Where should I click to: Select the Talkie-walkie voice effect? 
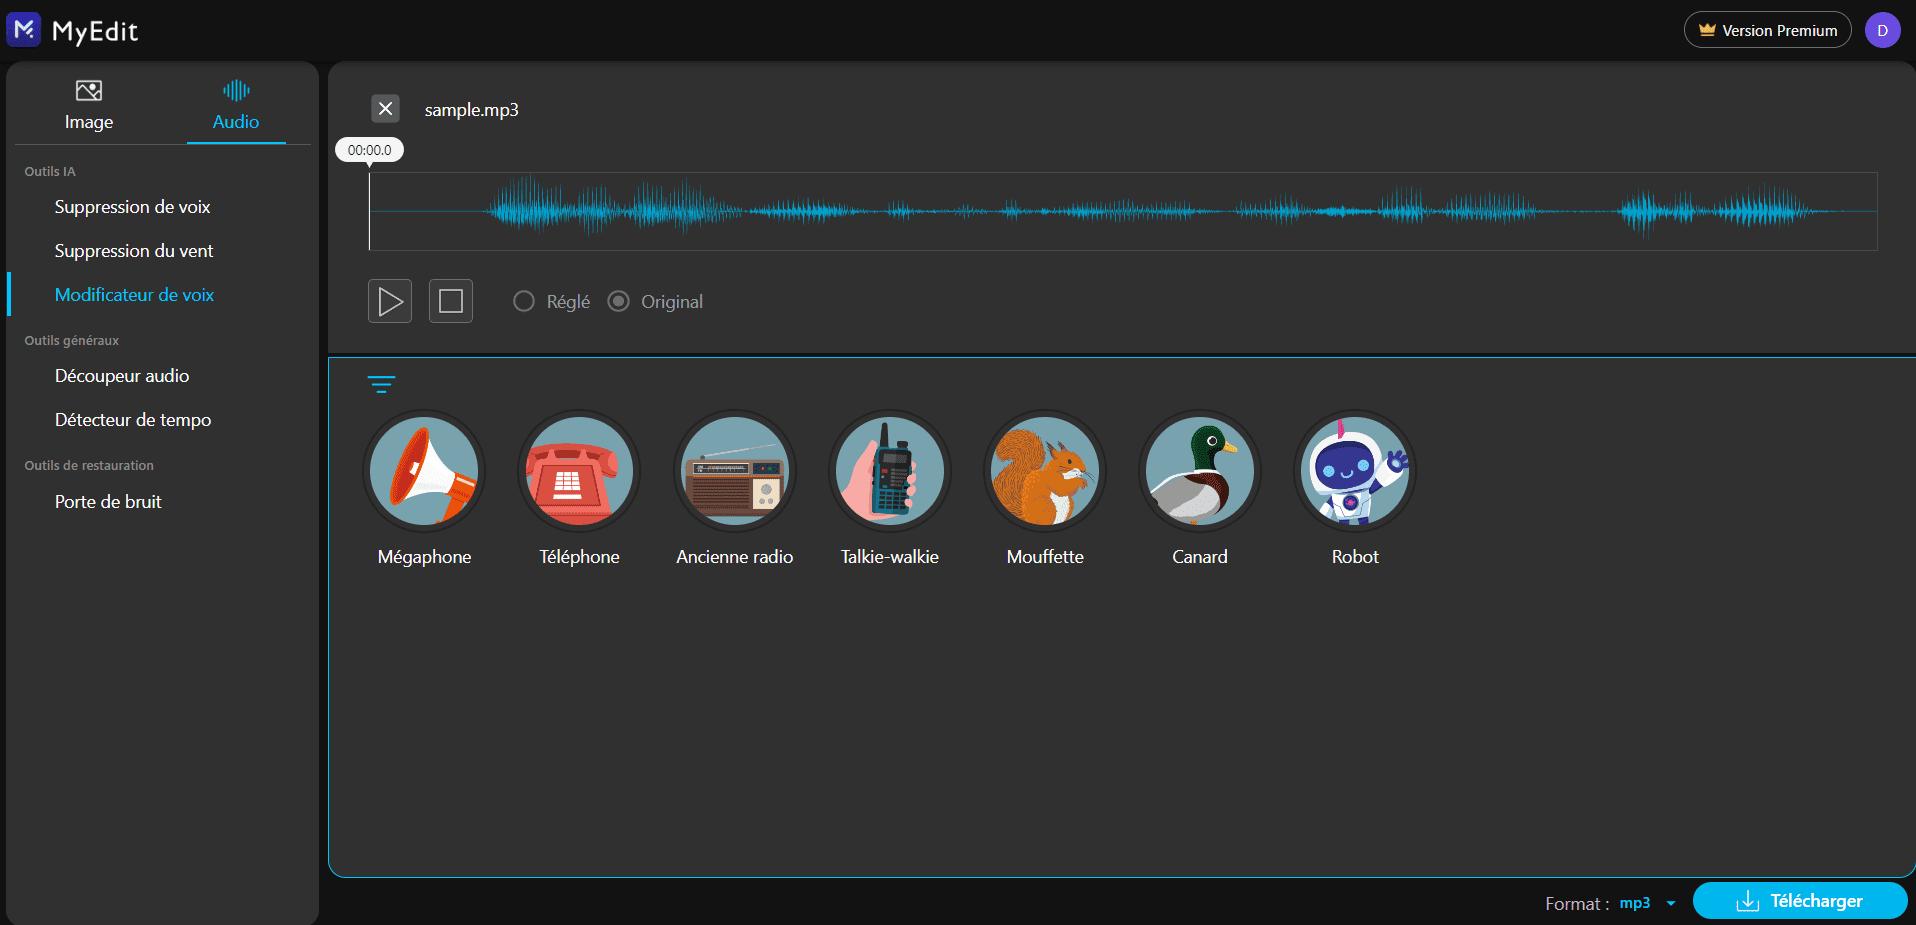889,471
